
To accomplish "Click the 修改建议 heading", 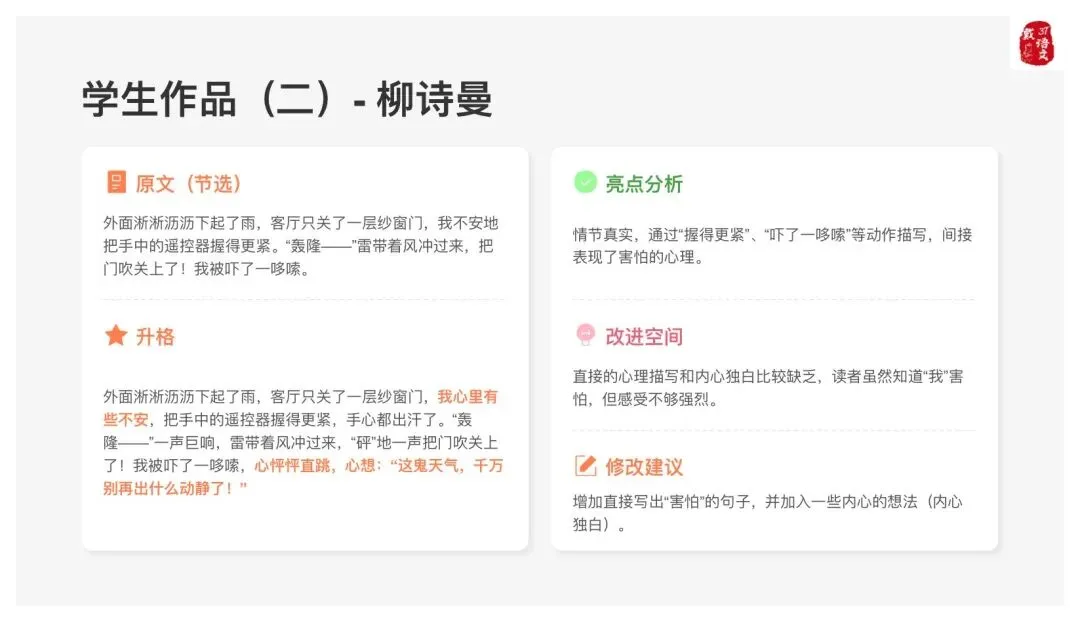I will pos(644,467).
